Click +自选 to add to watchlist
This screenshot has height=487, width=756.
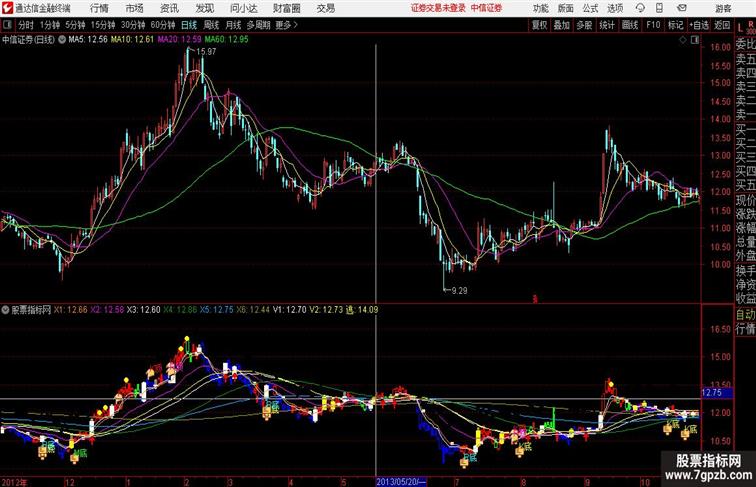[x=699, y=25]
